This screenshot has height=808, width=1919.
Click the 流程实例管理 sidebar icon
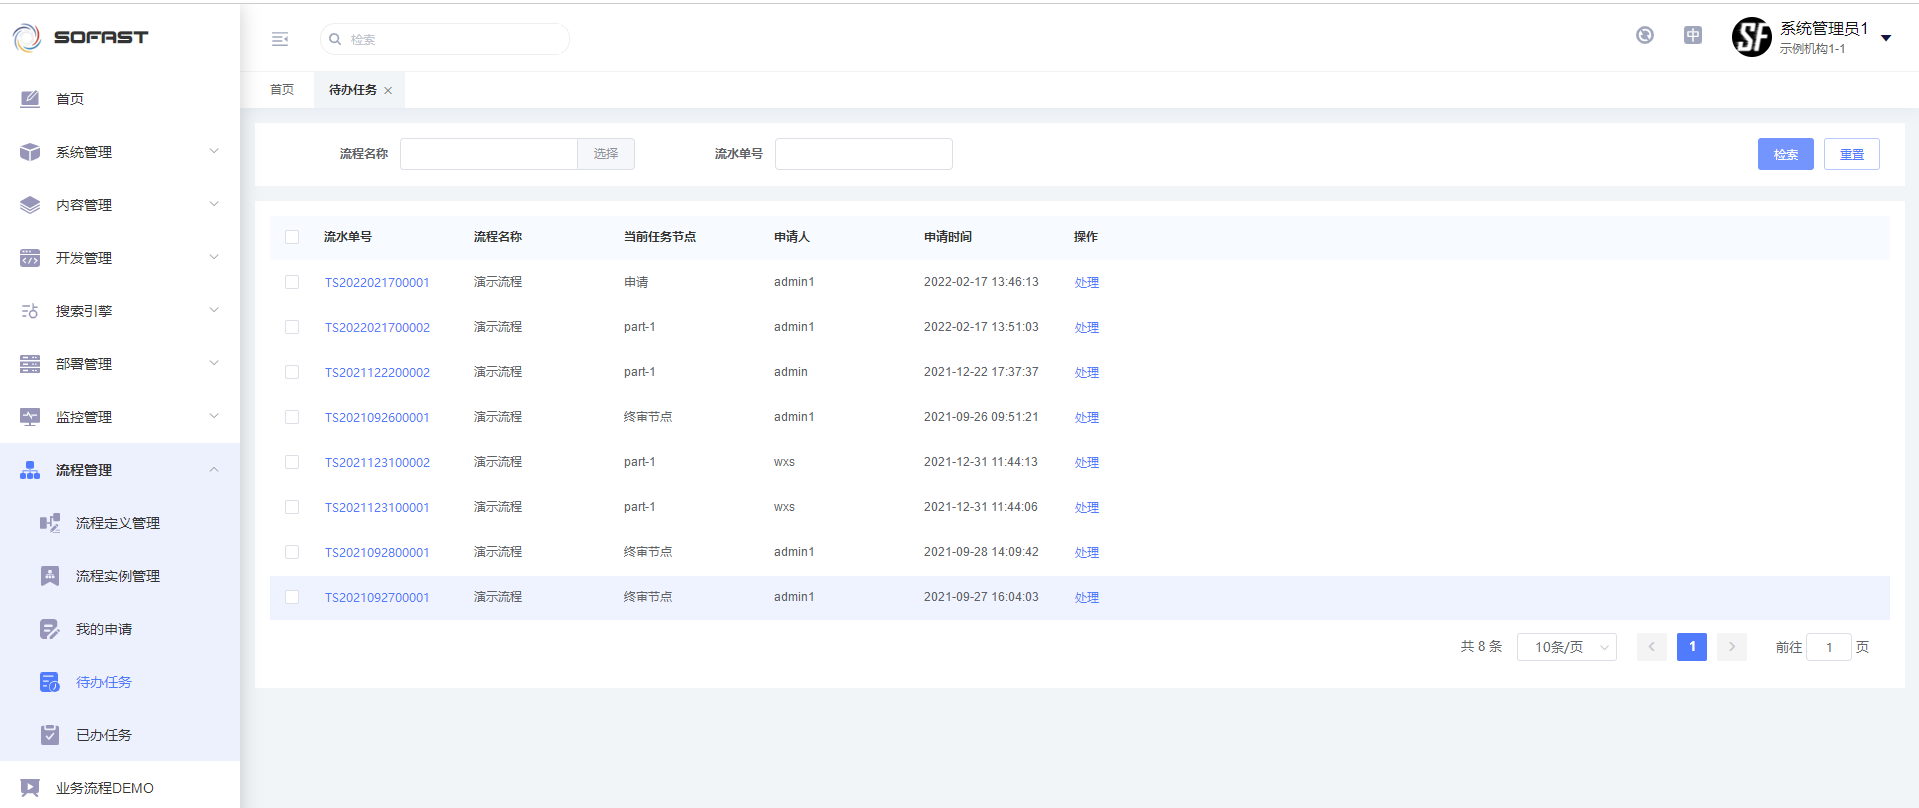click(x=49, y=576)
